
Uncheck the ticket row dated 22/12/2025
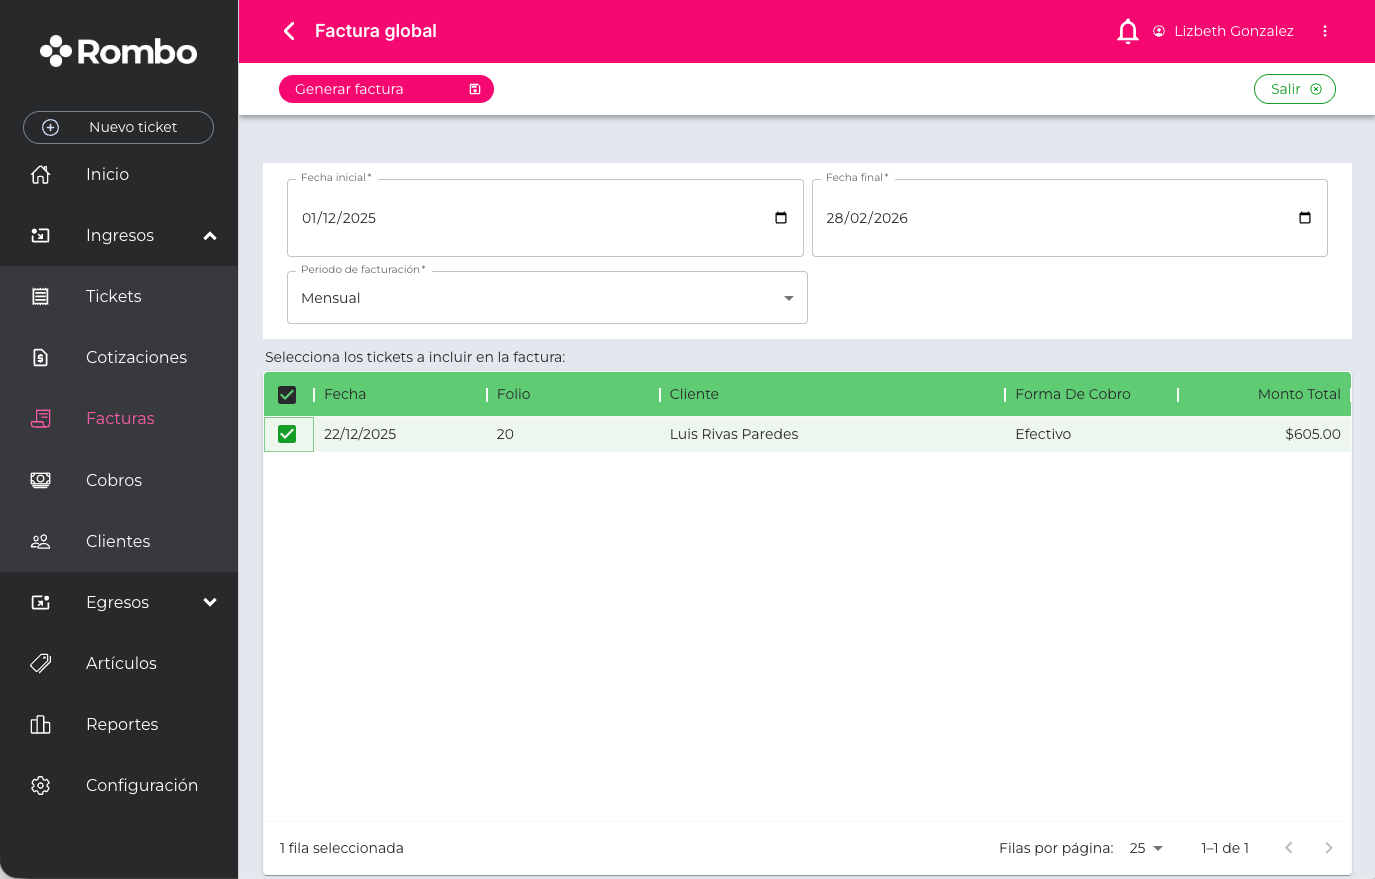coord(287,434)
